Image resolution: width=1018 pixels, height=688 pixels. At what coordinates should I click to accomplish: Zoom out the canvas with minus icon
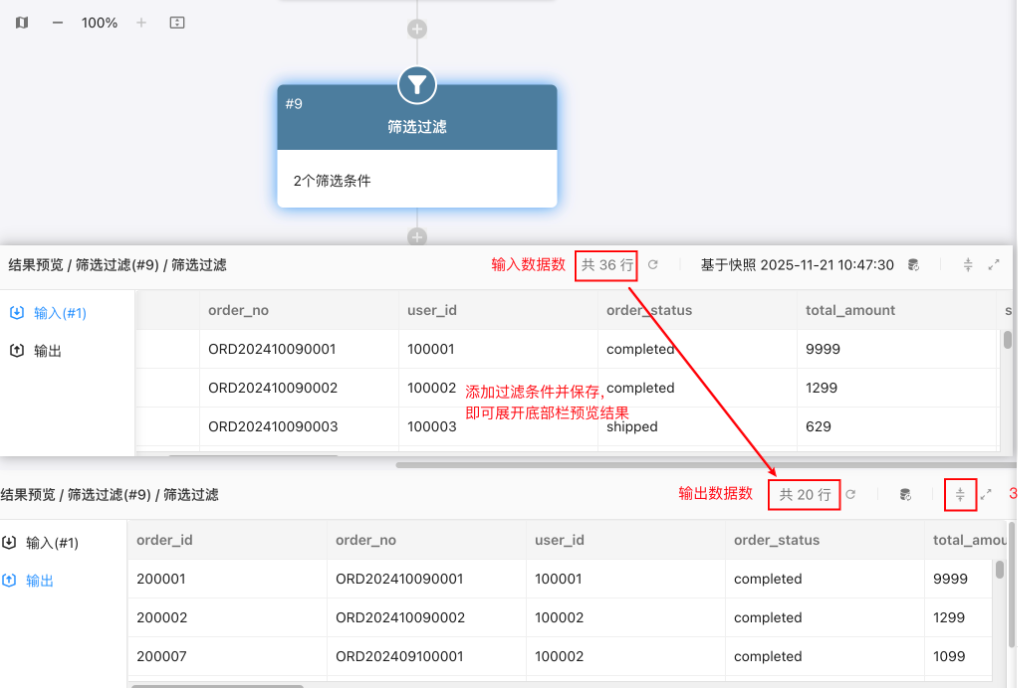pyautogui.click(x=58, y=22)
